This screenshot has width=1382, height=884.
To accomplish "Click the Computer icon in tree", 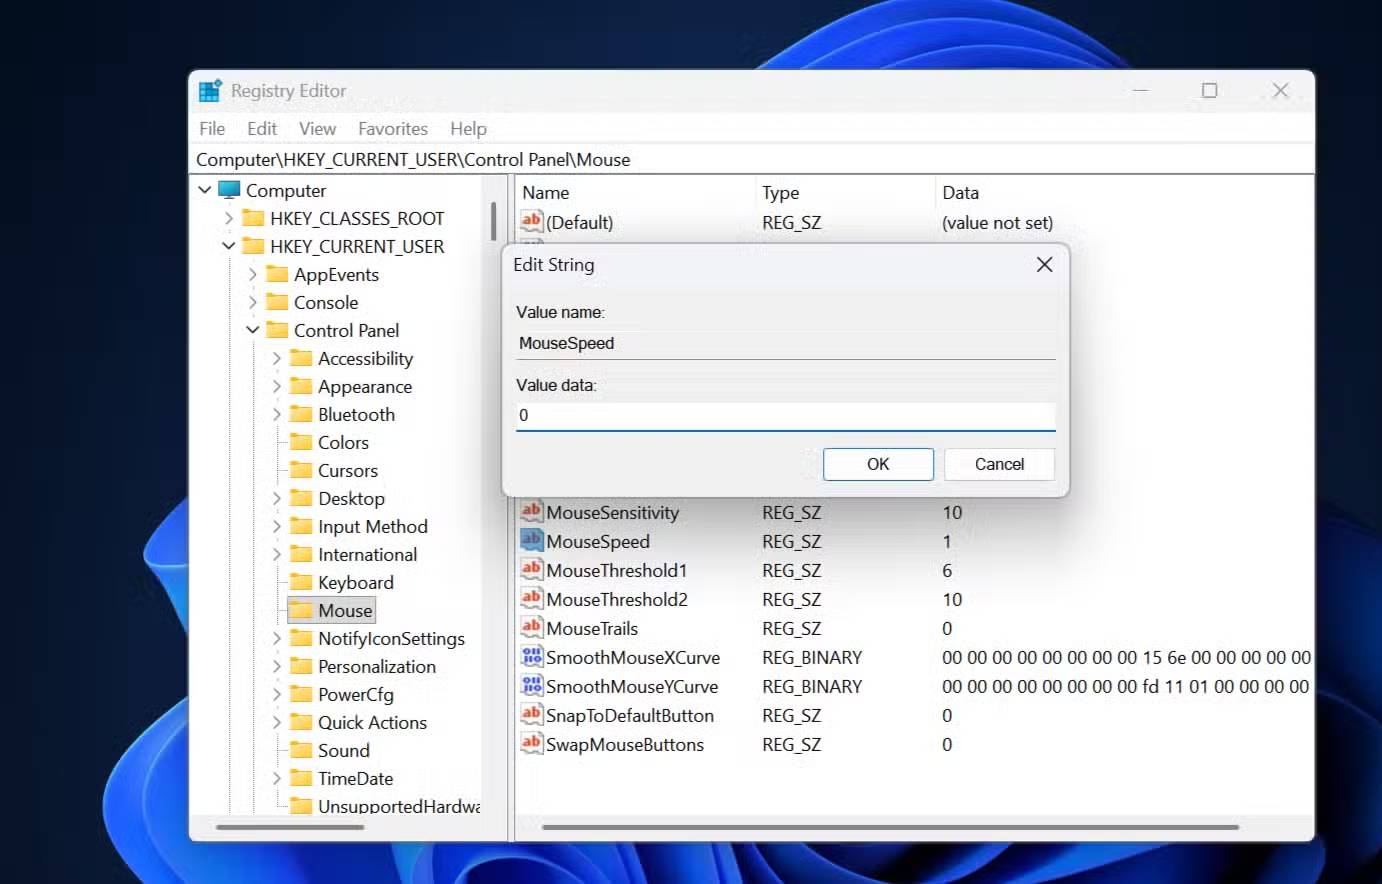I will [230, 190].
